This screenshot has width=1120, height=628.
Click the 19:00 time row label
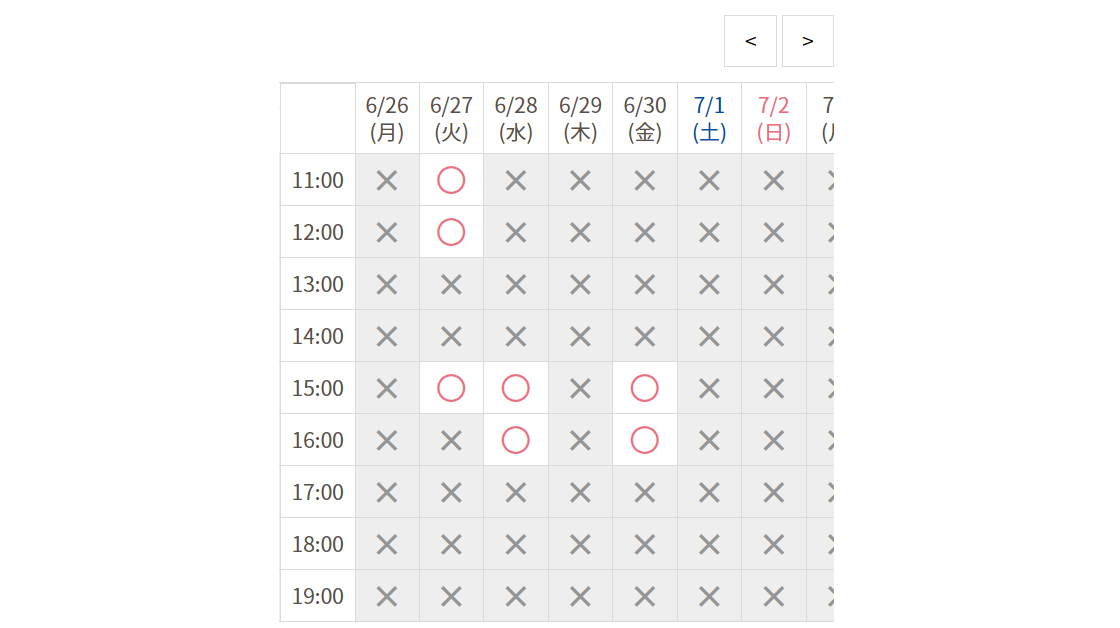[318, 596]
